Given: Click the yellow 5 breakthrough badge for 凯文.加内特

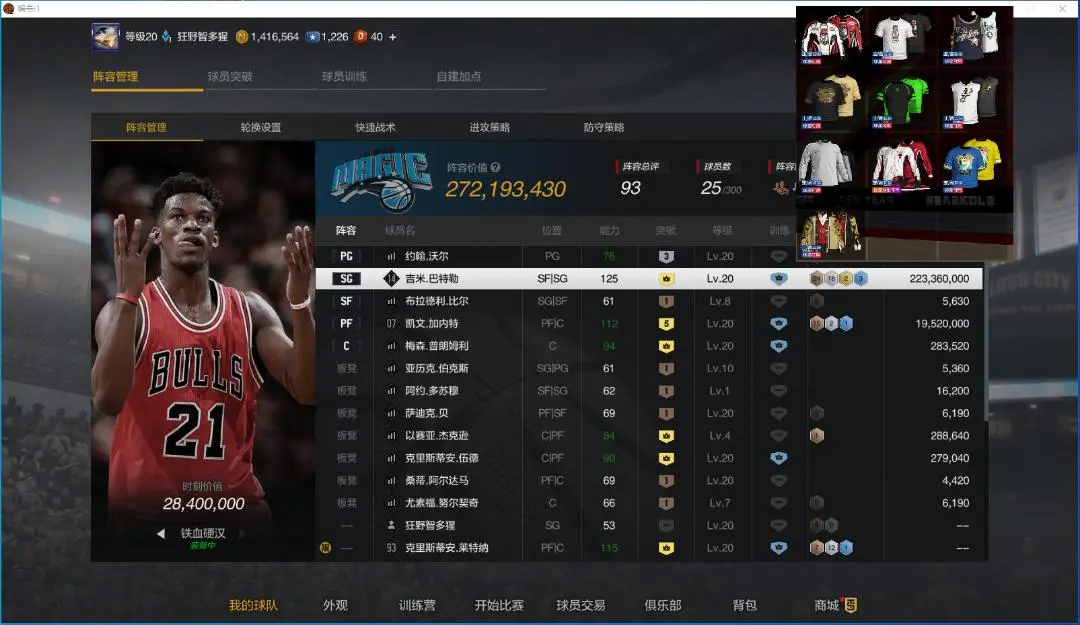Looking at the screenshot, I should [666, 324].
